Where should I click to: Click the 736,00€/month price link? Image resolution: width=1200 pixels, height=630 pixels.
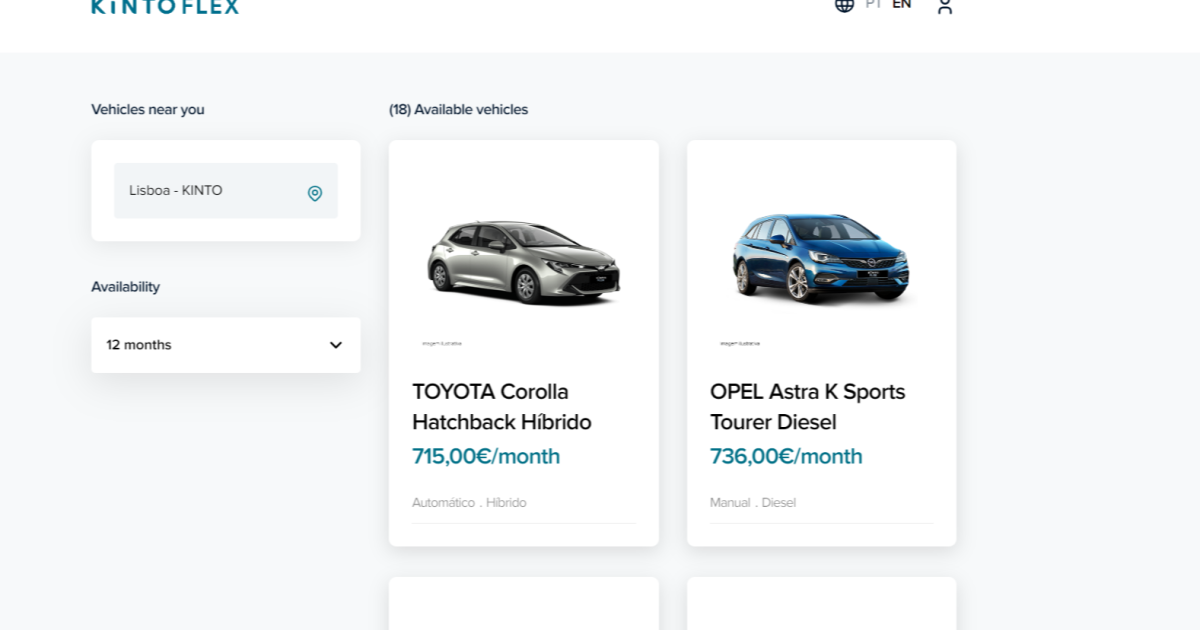(x=785, y=456)
